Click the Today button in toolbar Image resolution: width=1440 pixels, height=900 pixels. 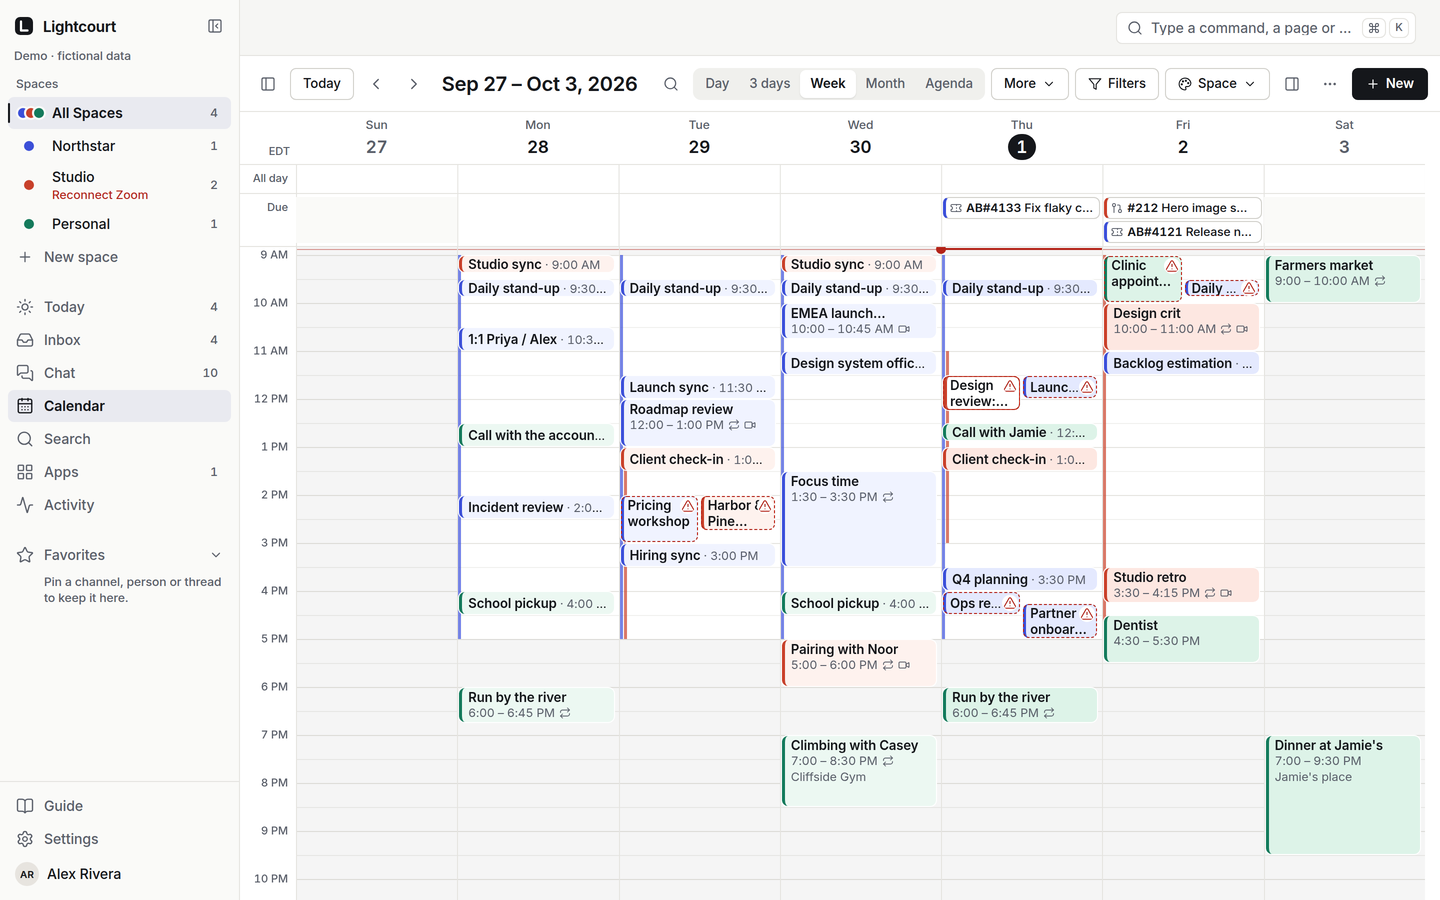(x=322, y=84)
